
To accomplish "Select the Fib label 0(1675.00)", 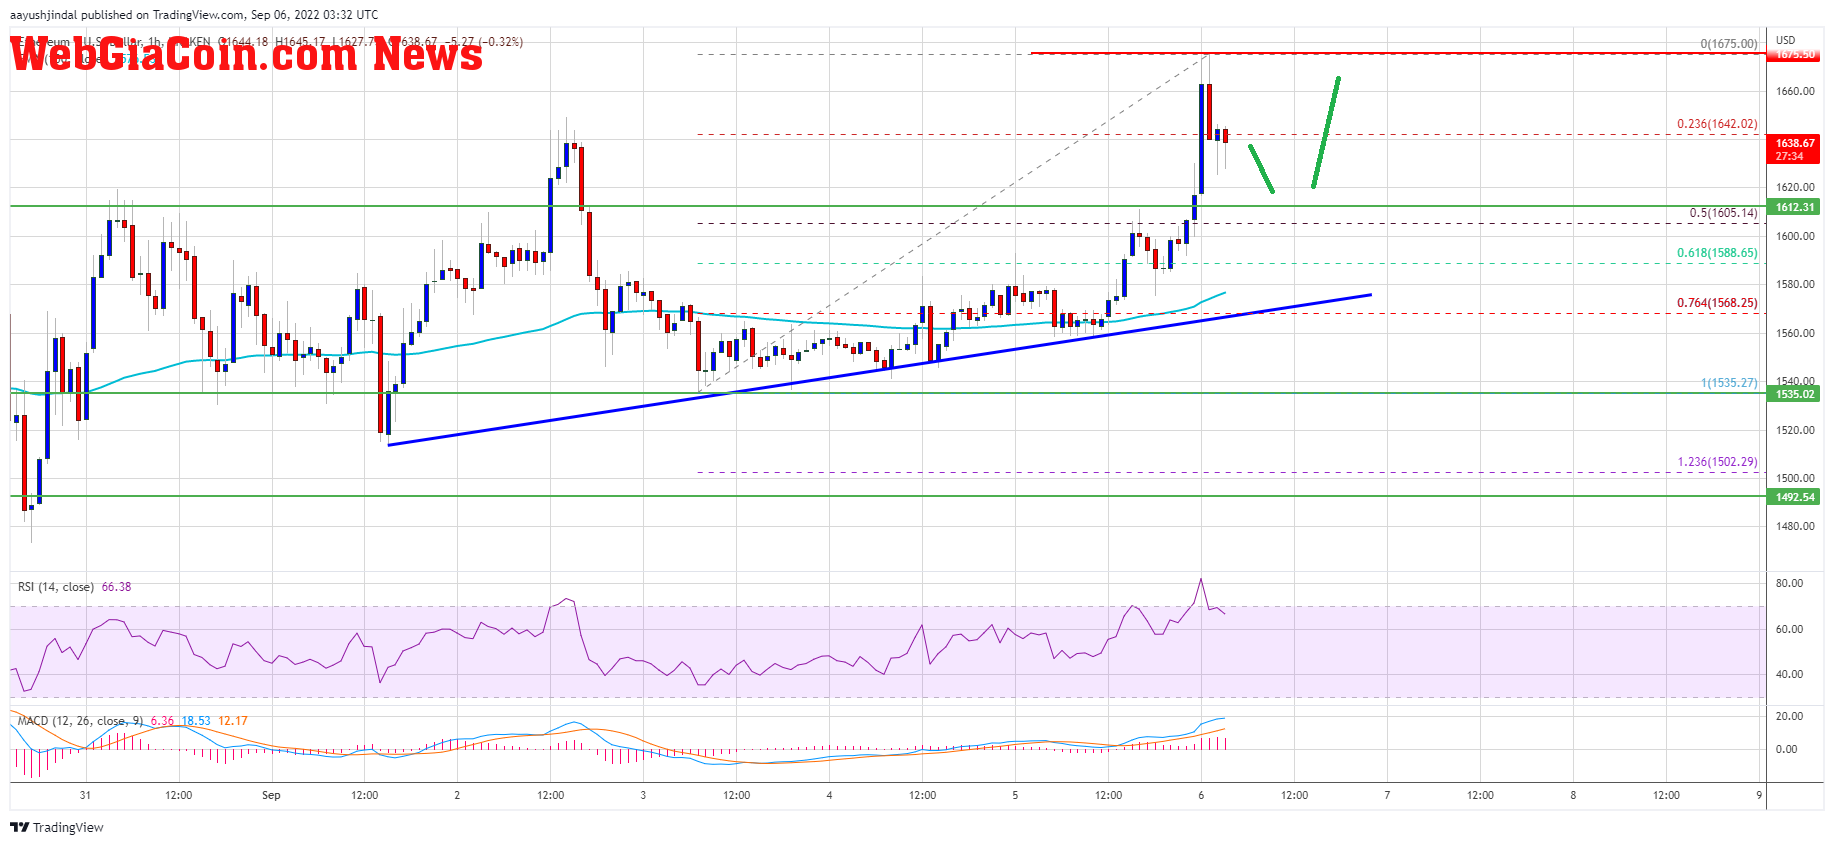I will [x=1728, y=43].
